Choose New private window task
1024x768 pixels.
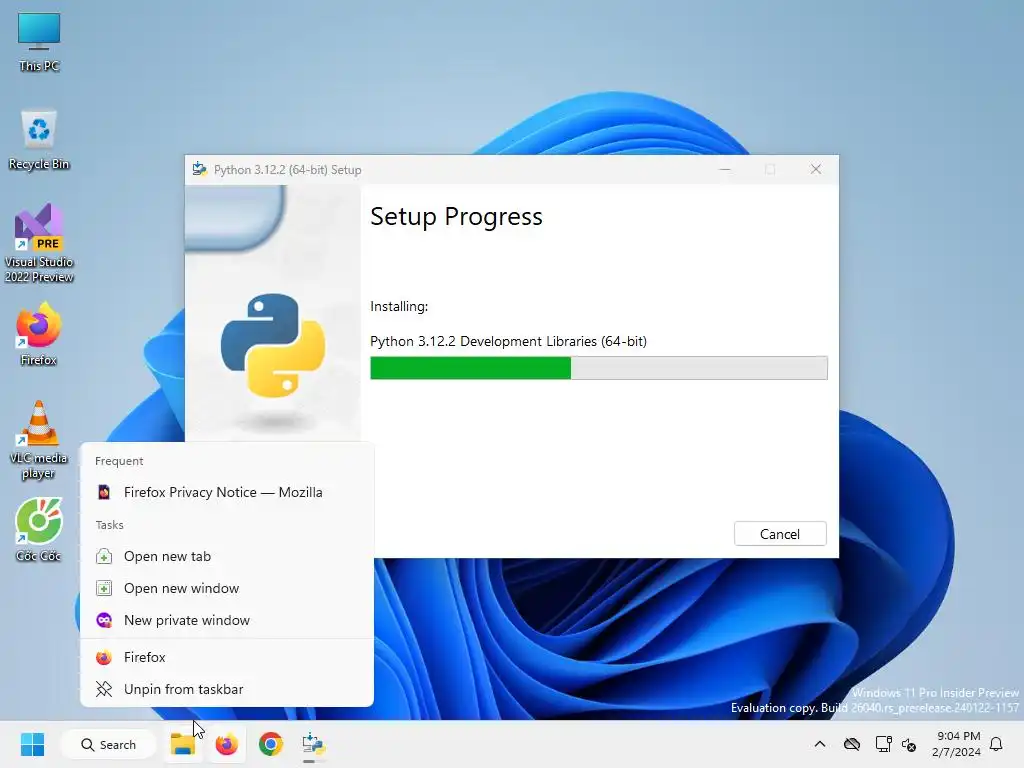(227, 620)
